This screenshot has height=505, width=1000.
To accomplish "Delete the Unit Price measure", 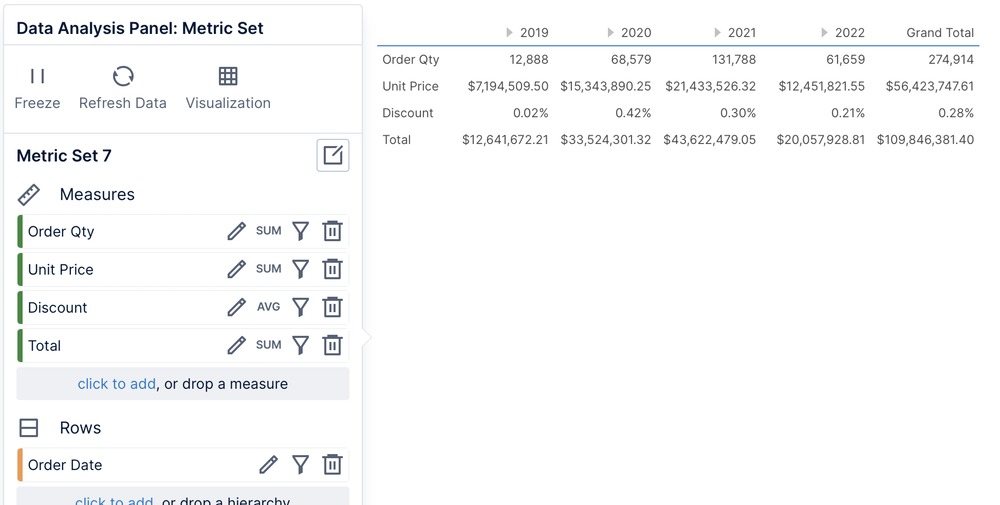I will pyautogui.click(x=332, y=270).
